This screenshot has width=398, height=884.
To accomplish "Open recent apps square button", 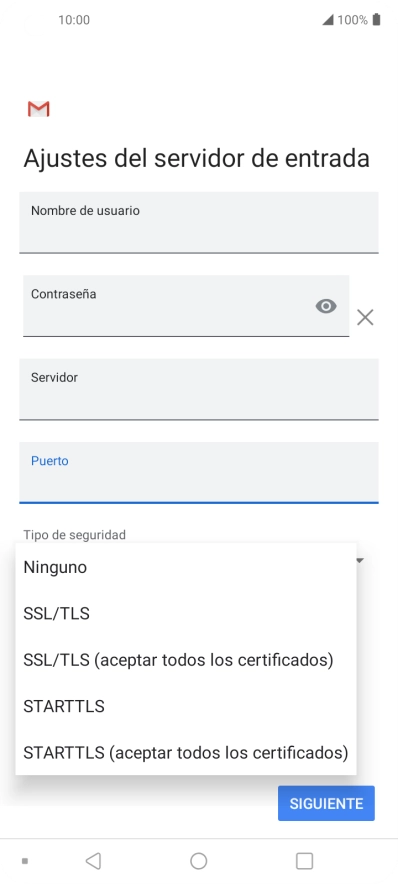I will 304,861.
